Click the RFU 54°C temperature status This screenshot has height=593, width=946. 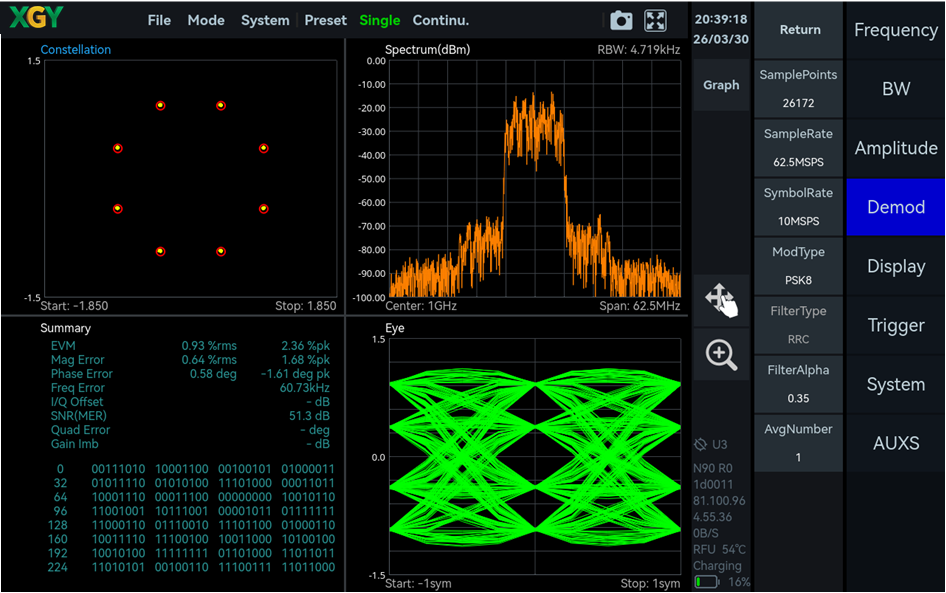(x=719, y=550)
